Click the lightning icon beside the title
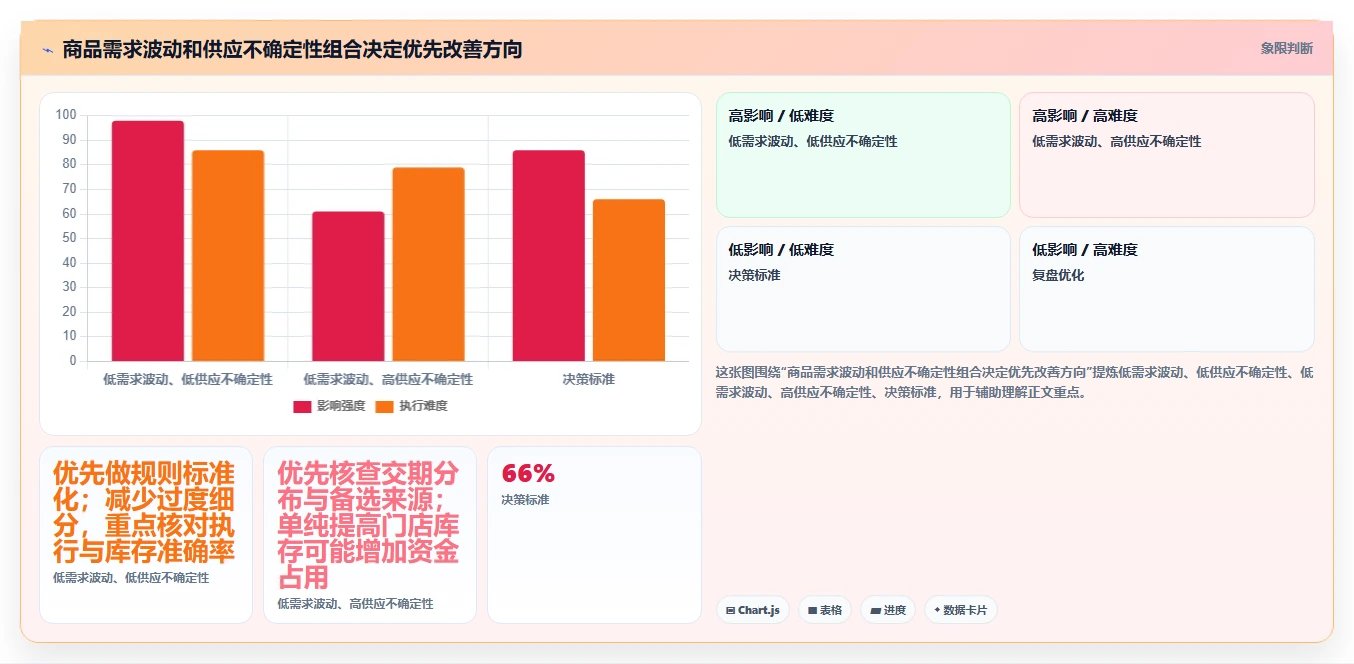Screen dimensions: 1354x664 point(47,50)
